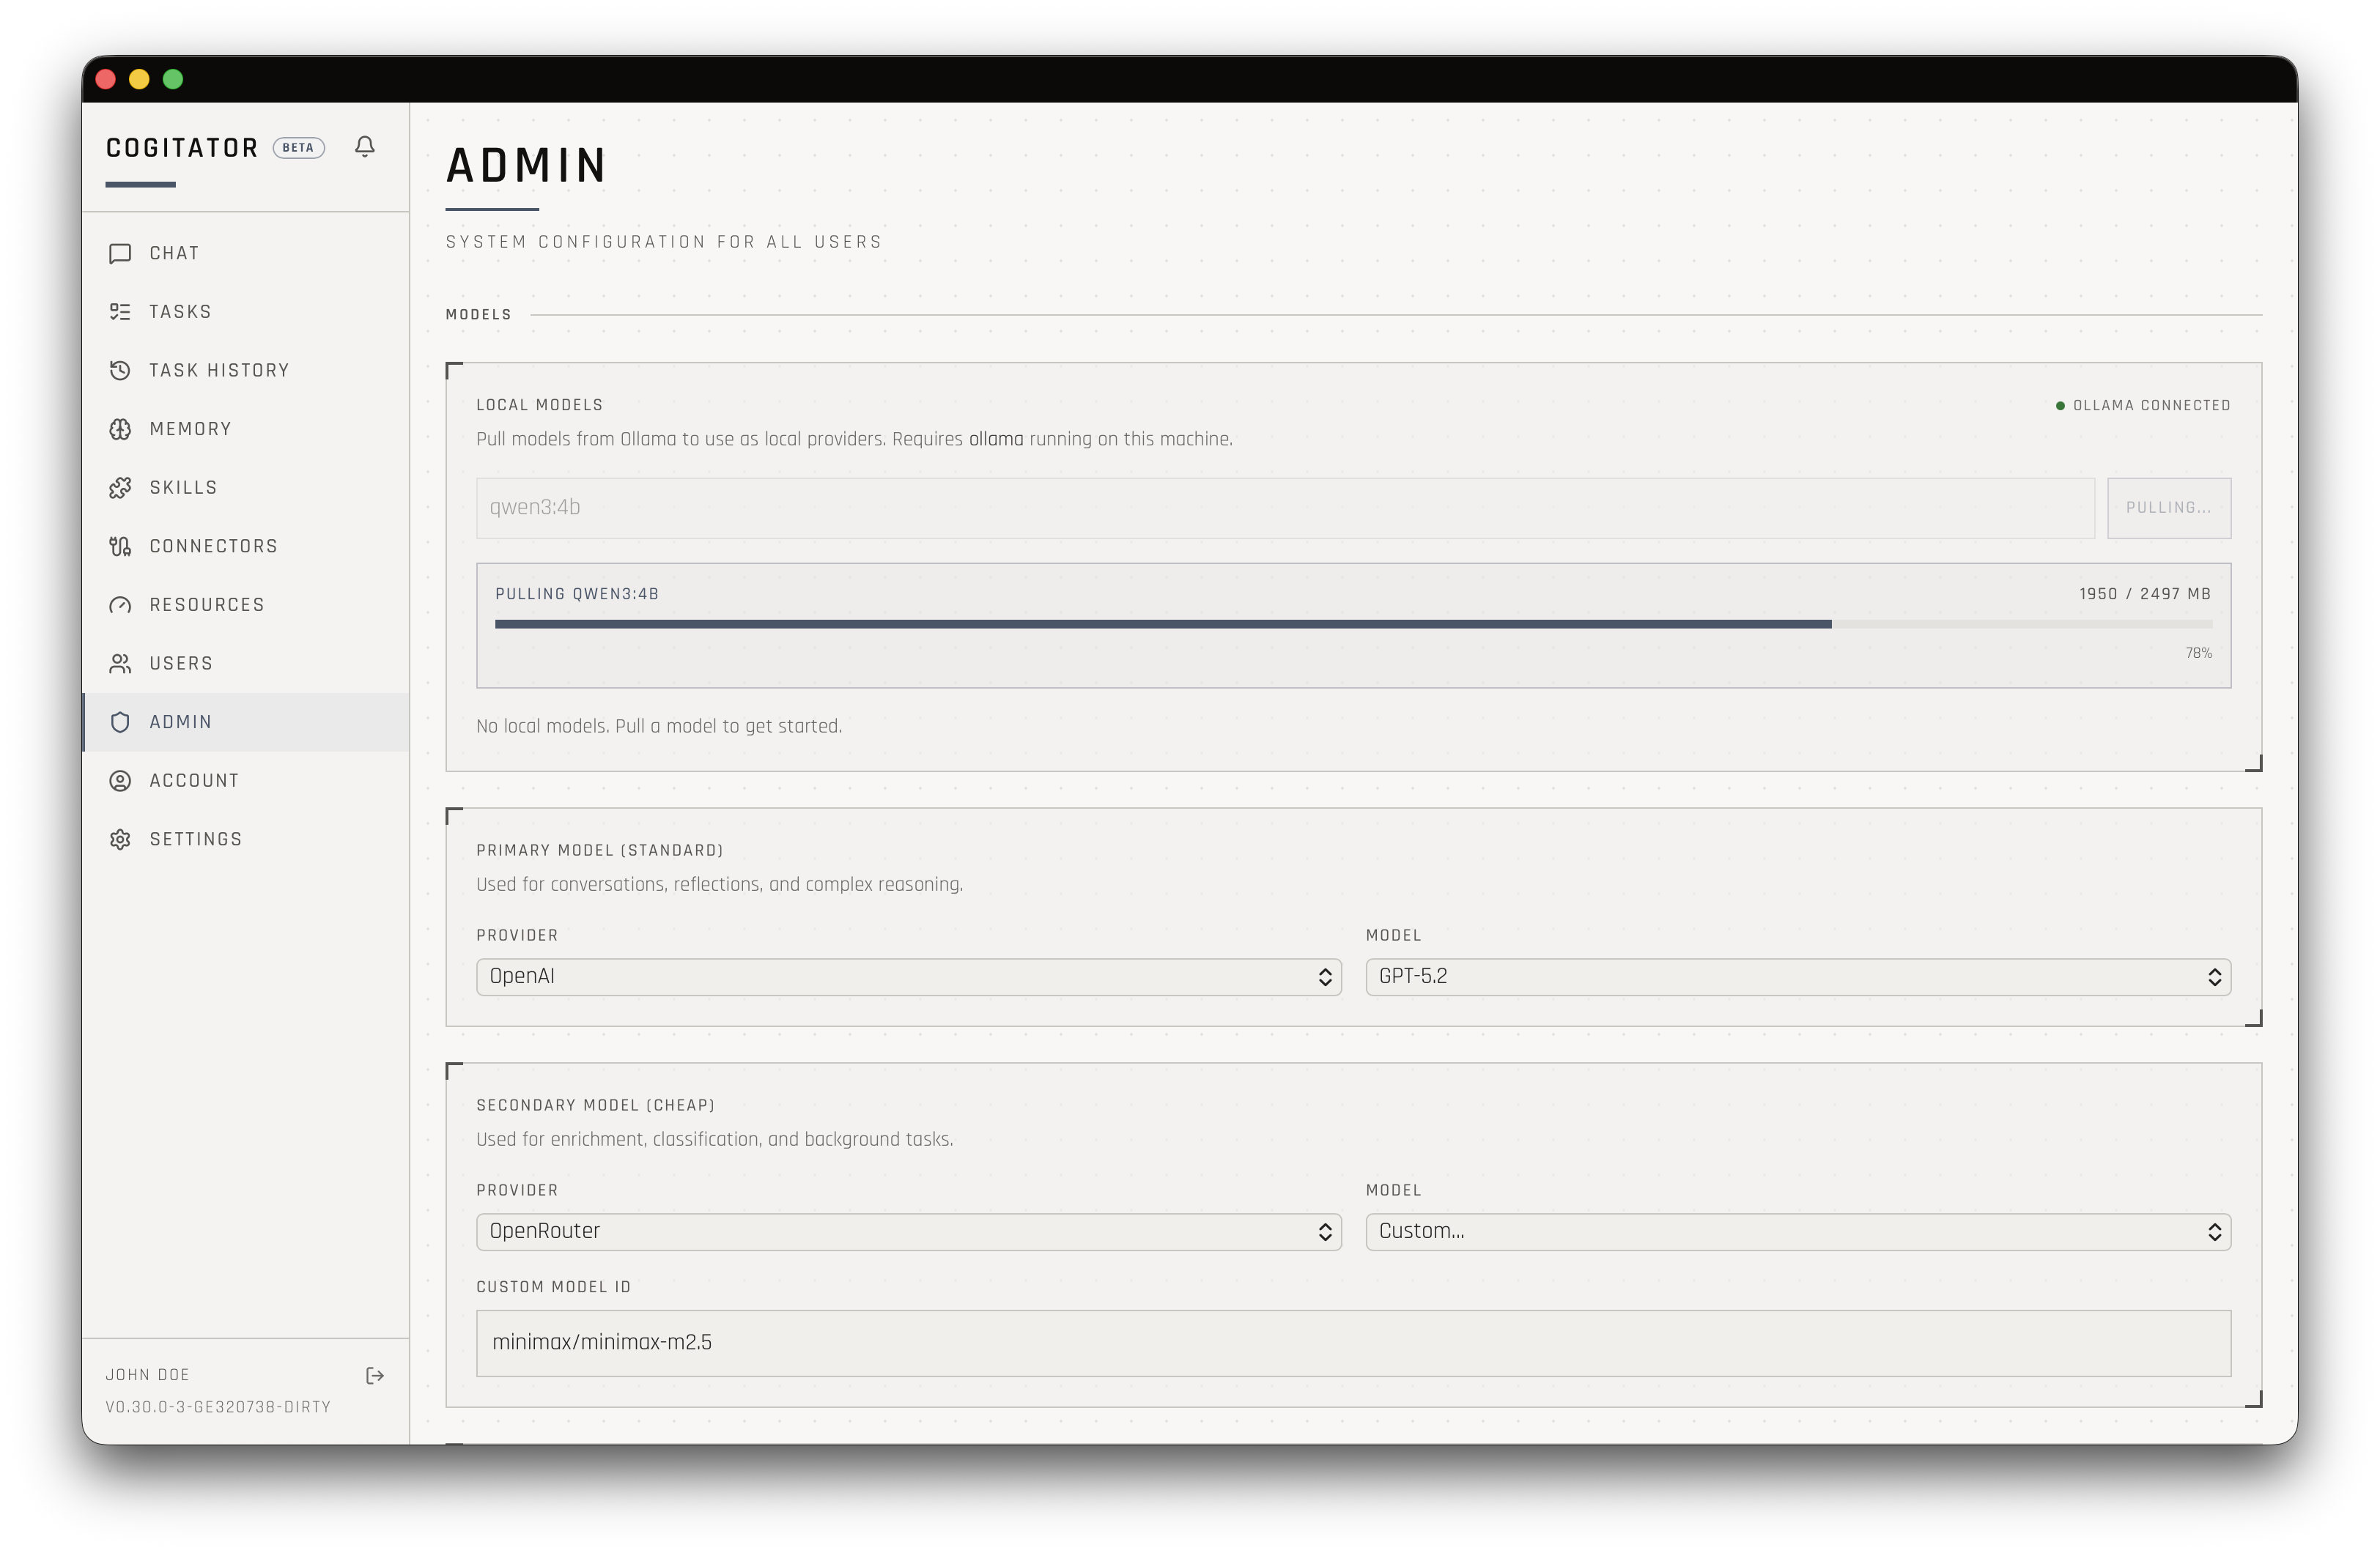Screen dimensions: 2380x1553
Task: Click the Pulling... button
Action: pyautogui.click(x=2168, y=508)
